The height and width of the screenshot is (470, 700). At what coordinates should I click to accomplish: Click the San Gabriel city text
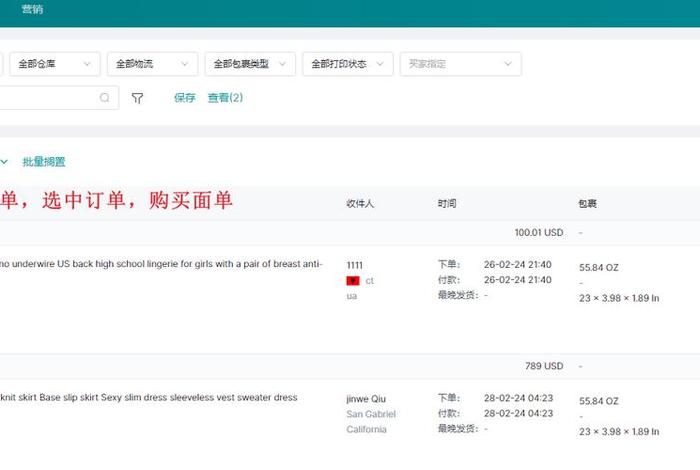coord(371,414)
